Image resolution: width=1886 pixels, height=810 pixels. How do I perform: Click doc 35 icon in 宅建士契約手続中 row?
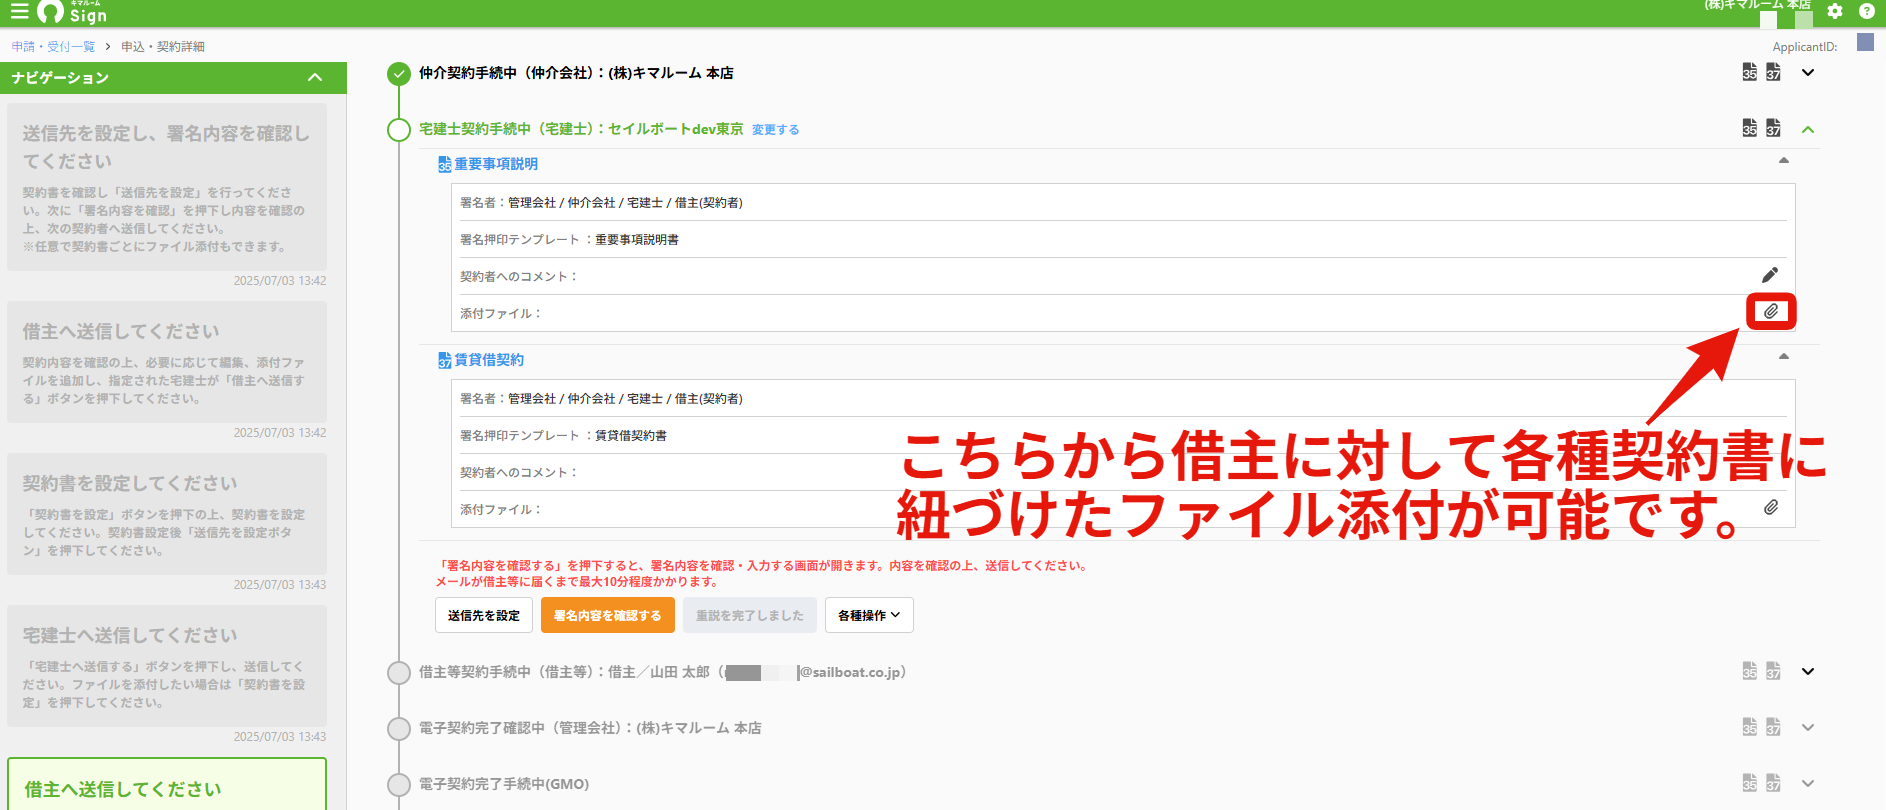(x=1749, y=128)
